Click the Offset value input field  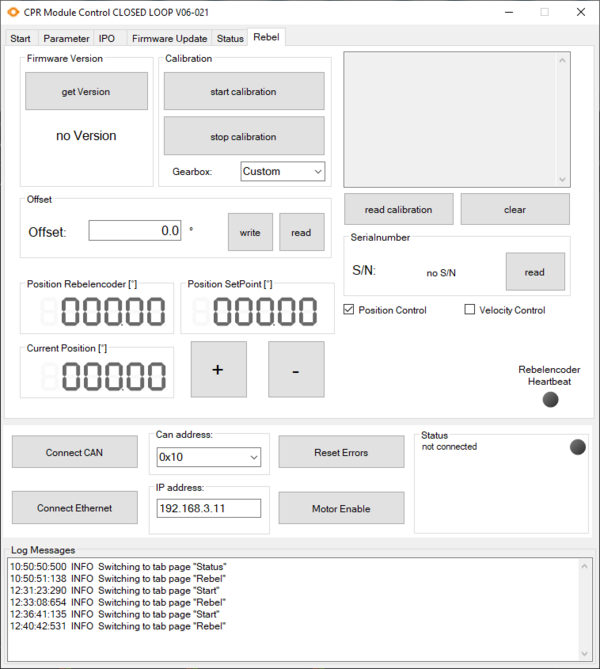(135, 231)
